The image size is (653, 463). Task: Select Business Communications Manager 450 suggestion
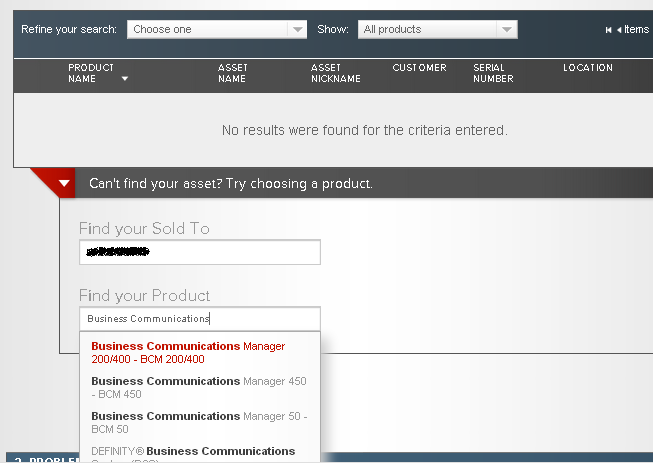pyautogui.click(x=200, y=388)
